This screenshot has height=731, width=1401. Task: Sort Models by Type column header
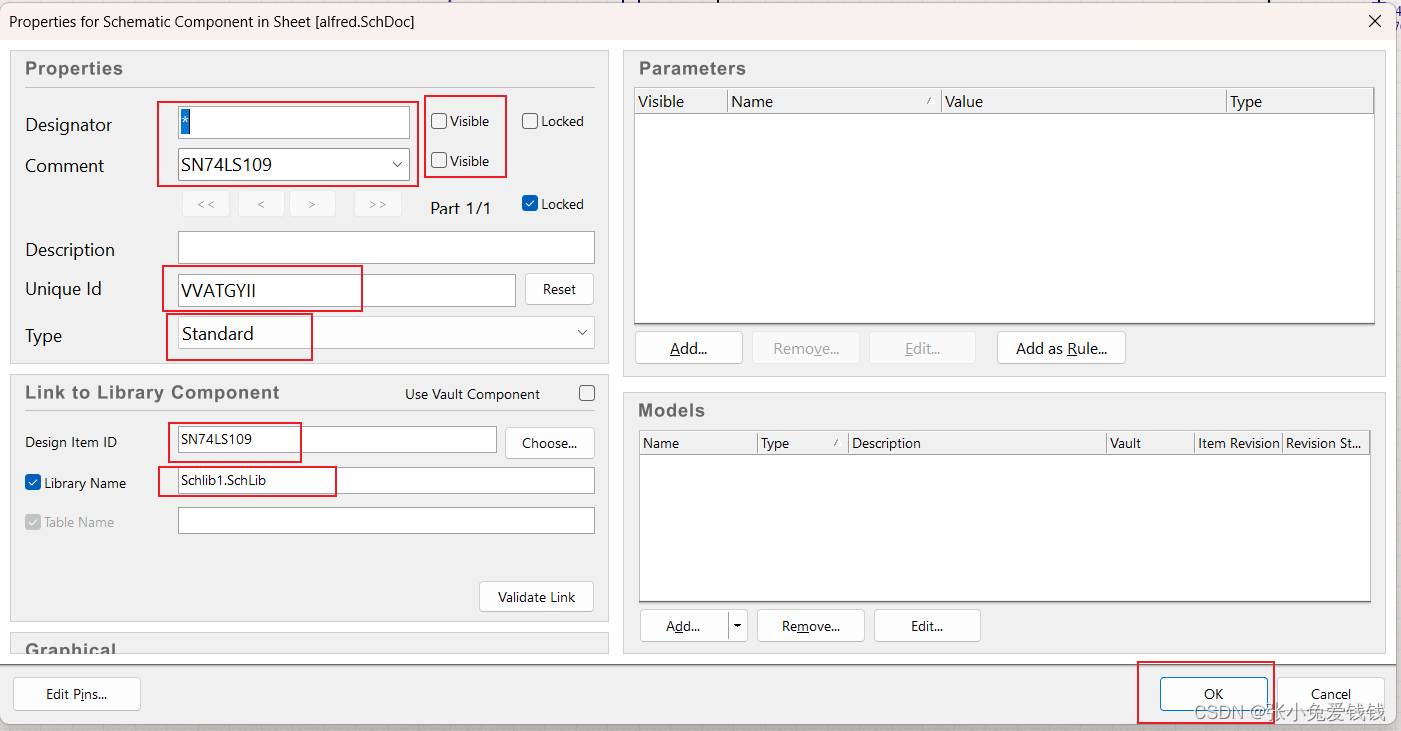(x=803, y=443)
